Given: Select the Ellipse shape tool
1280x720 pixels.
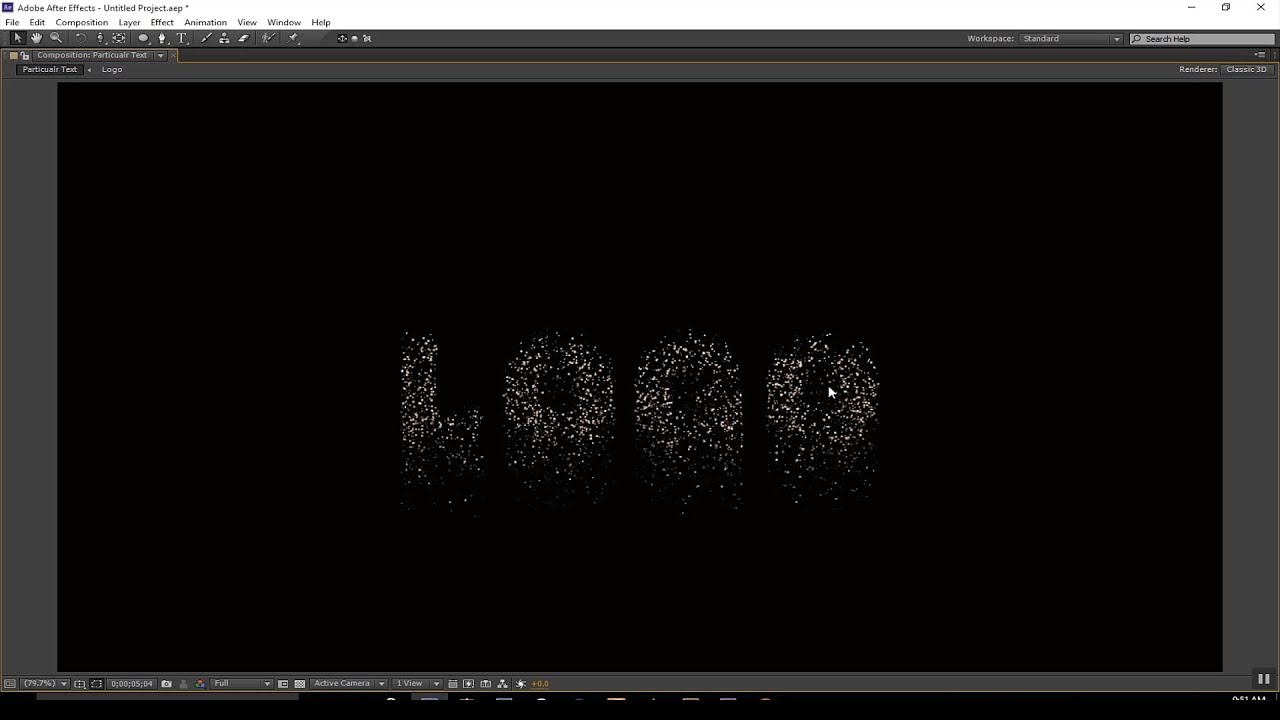Looking at the screenshot, I should coord(143,38).
